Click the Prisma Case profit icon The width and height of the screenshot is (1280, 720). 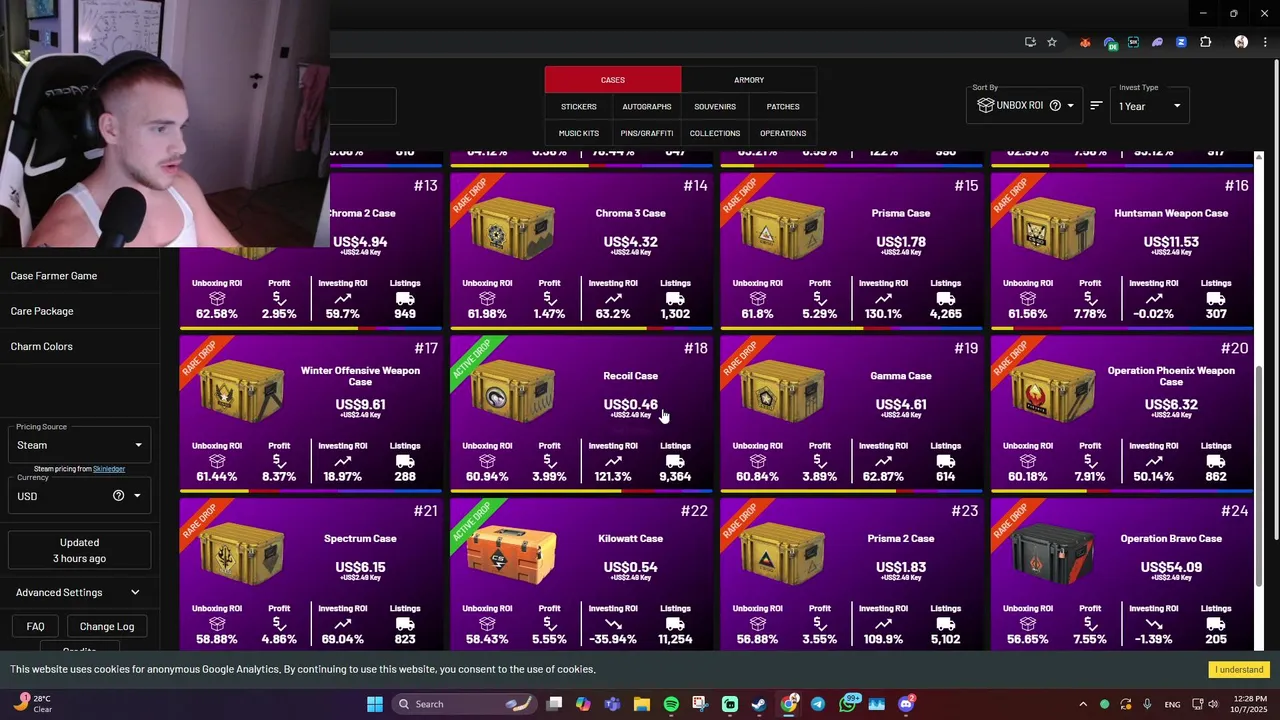tap(819, 298)
